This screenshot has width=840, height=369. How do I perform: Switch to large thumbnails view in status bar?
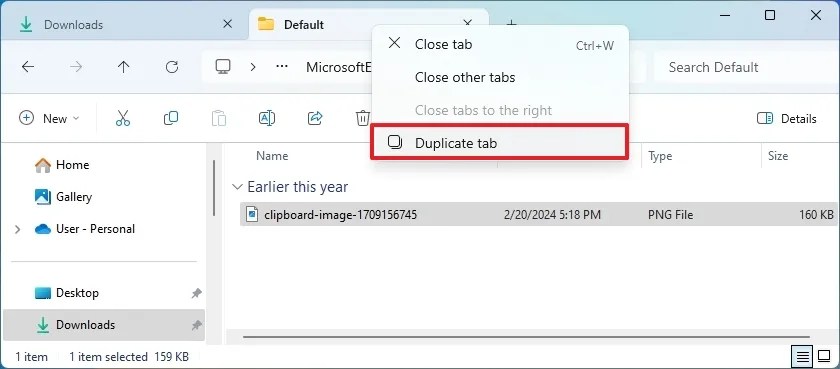coord(823,356)
